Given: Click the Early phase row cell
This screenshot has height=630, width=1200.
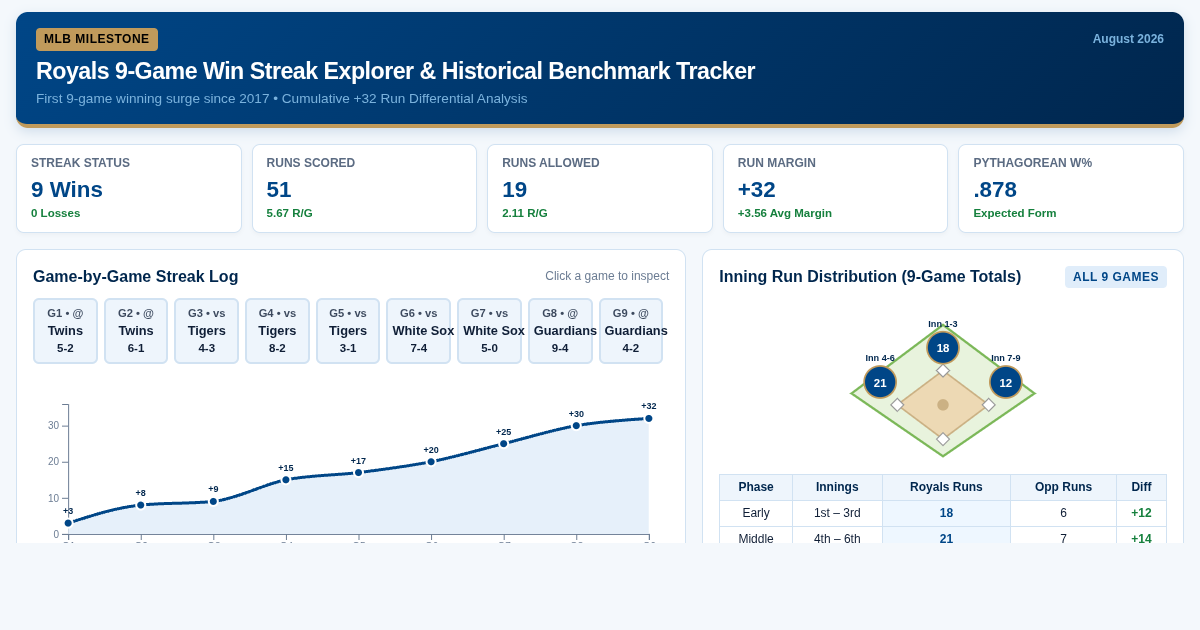Looking at the screenshot, I should (x=756, y=513).
